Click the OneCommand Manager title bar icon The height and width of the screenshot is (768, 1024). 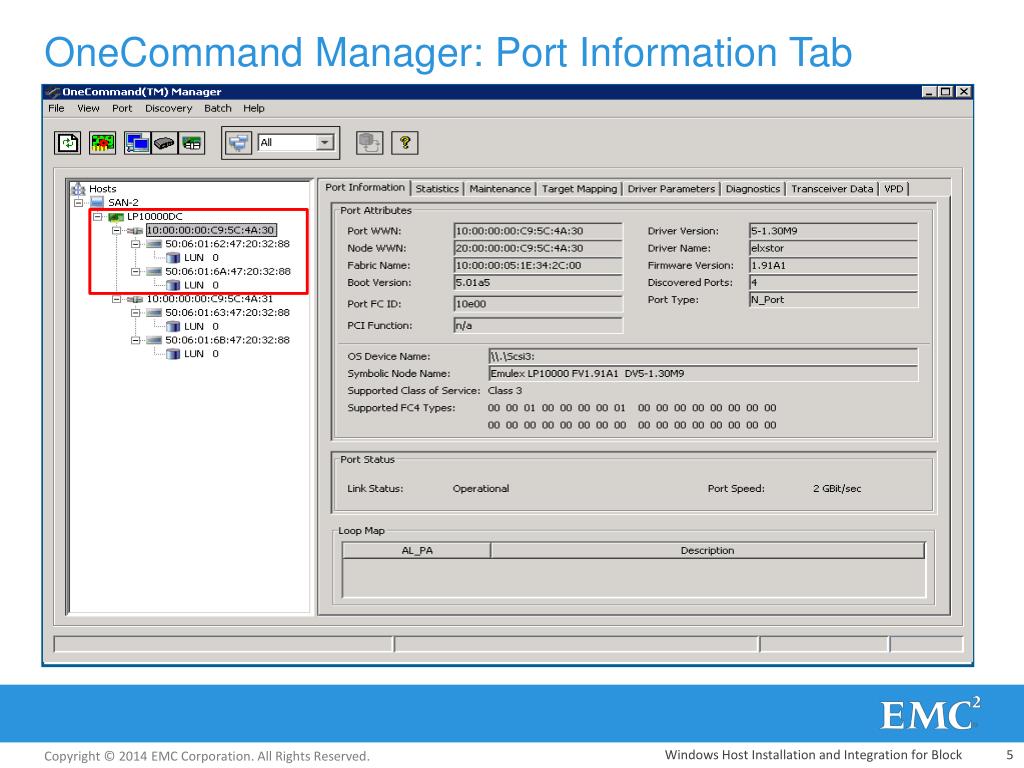pyautogui.click(x=54, y=92)
